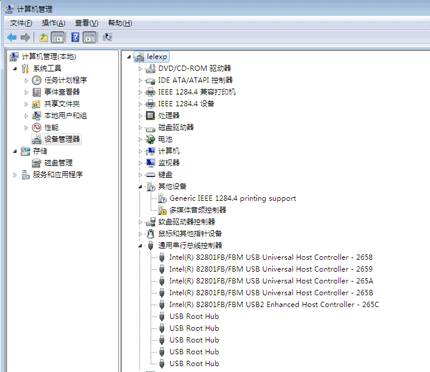Collapse the 系统工具 node
430x372 pixels.
pyautogui.click(x=15, y=69)
